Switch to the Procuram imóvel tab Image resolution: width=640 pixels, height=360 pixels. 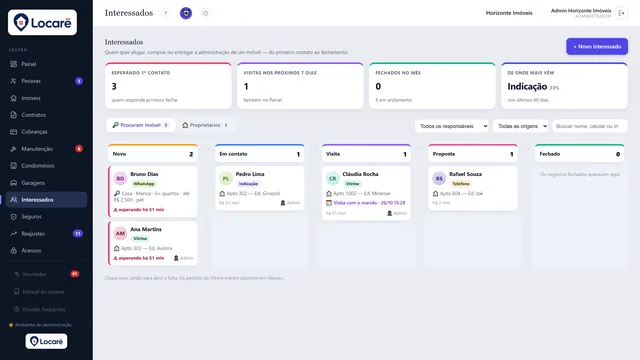[x=140, y=125]
